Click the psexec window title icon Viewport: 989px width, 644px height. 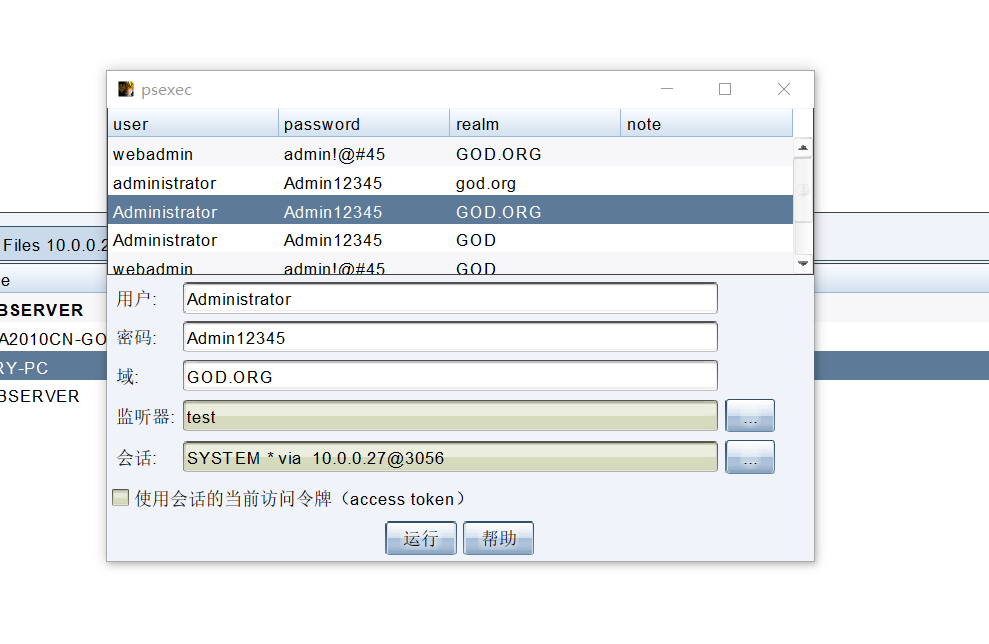point(126,89)
